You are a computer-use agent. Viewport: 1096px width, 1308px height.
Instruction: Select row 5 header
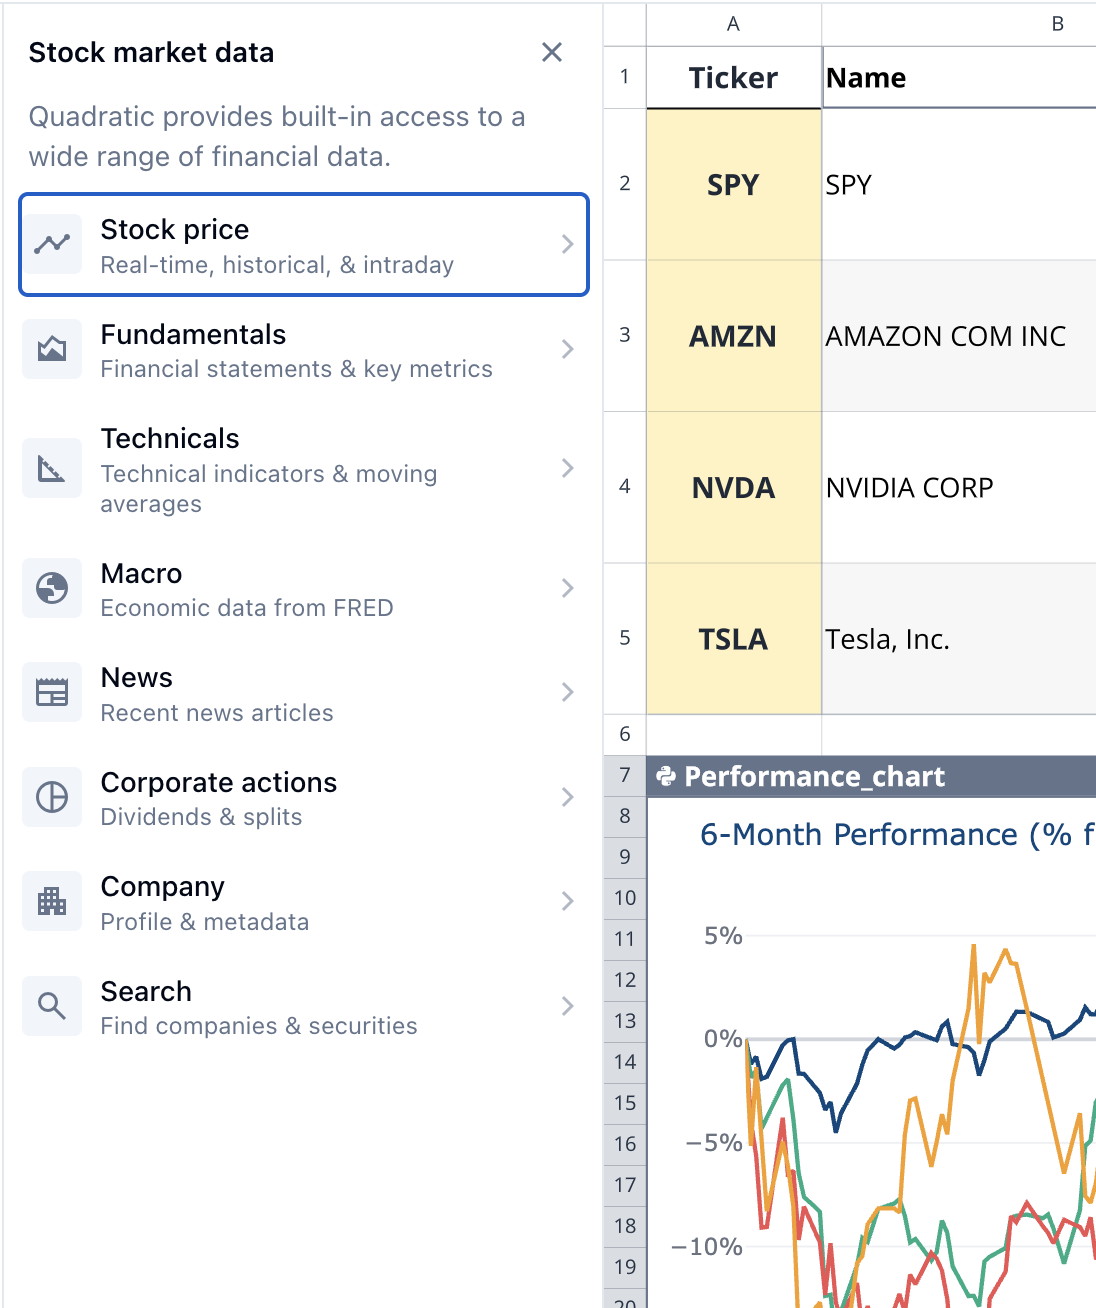625,638
